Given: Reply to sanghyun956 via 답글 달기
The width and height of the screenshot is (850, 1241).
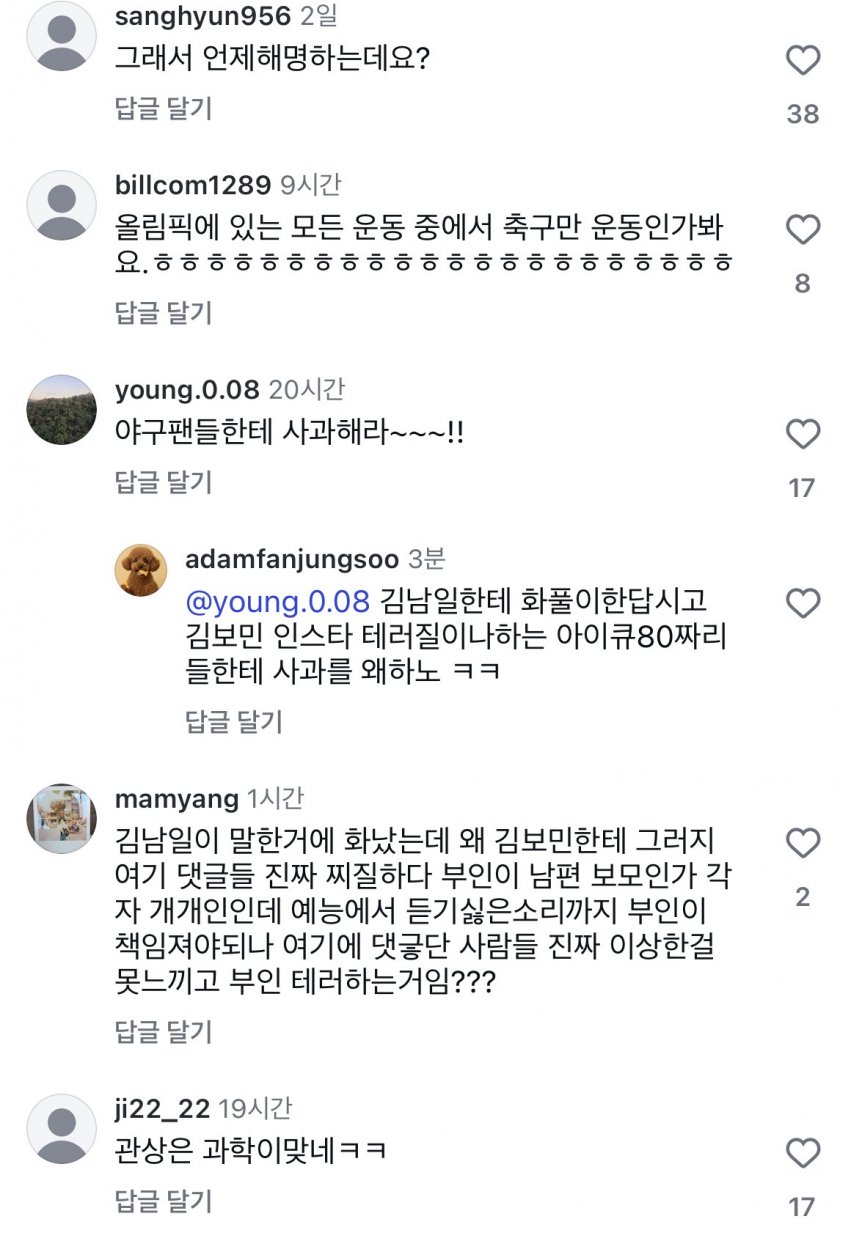Looking at the screenshot, I should 163,108.
